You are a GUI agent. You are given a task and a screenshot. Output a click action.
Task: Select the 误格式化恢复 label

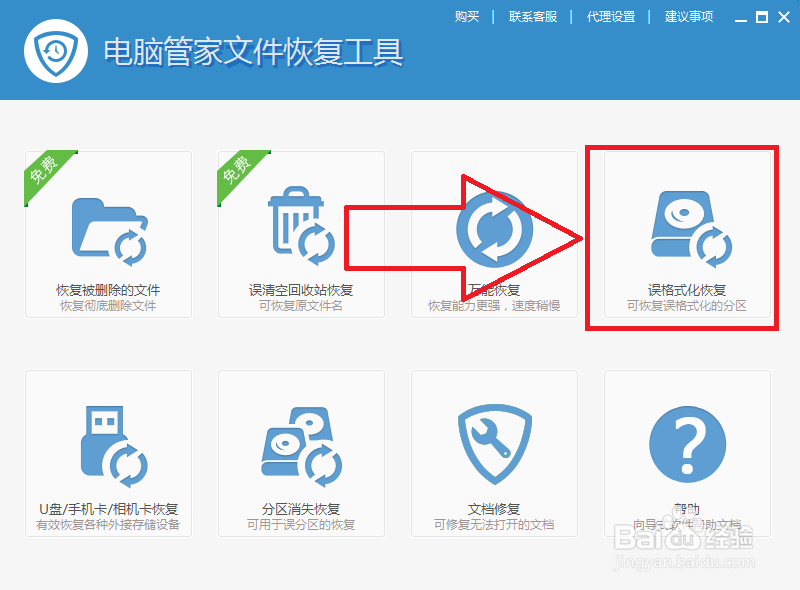(687, 290)
